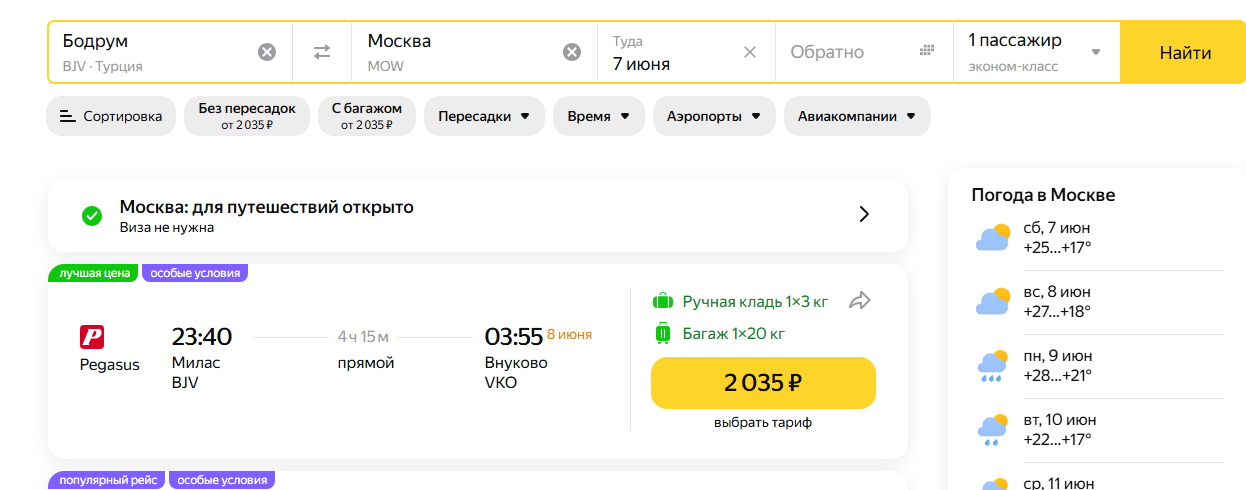Open the passenger and class selector
Image resolution: width=1246 pixels, height=490 pixels.
[1034, 52]
